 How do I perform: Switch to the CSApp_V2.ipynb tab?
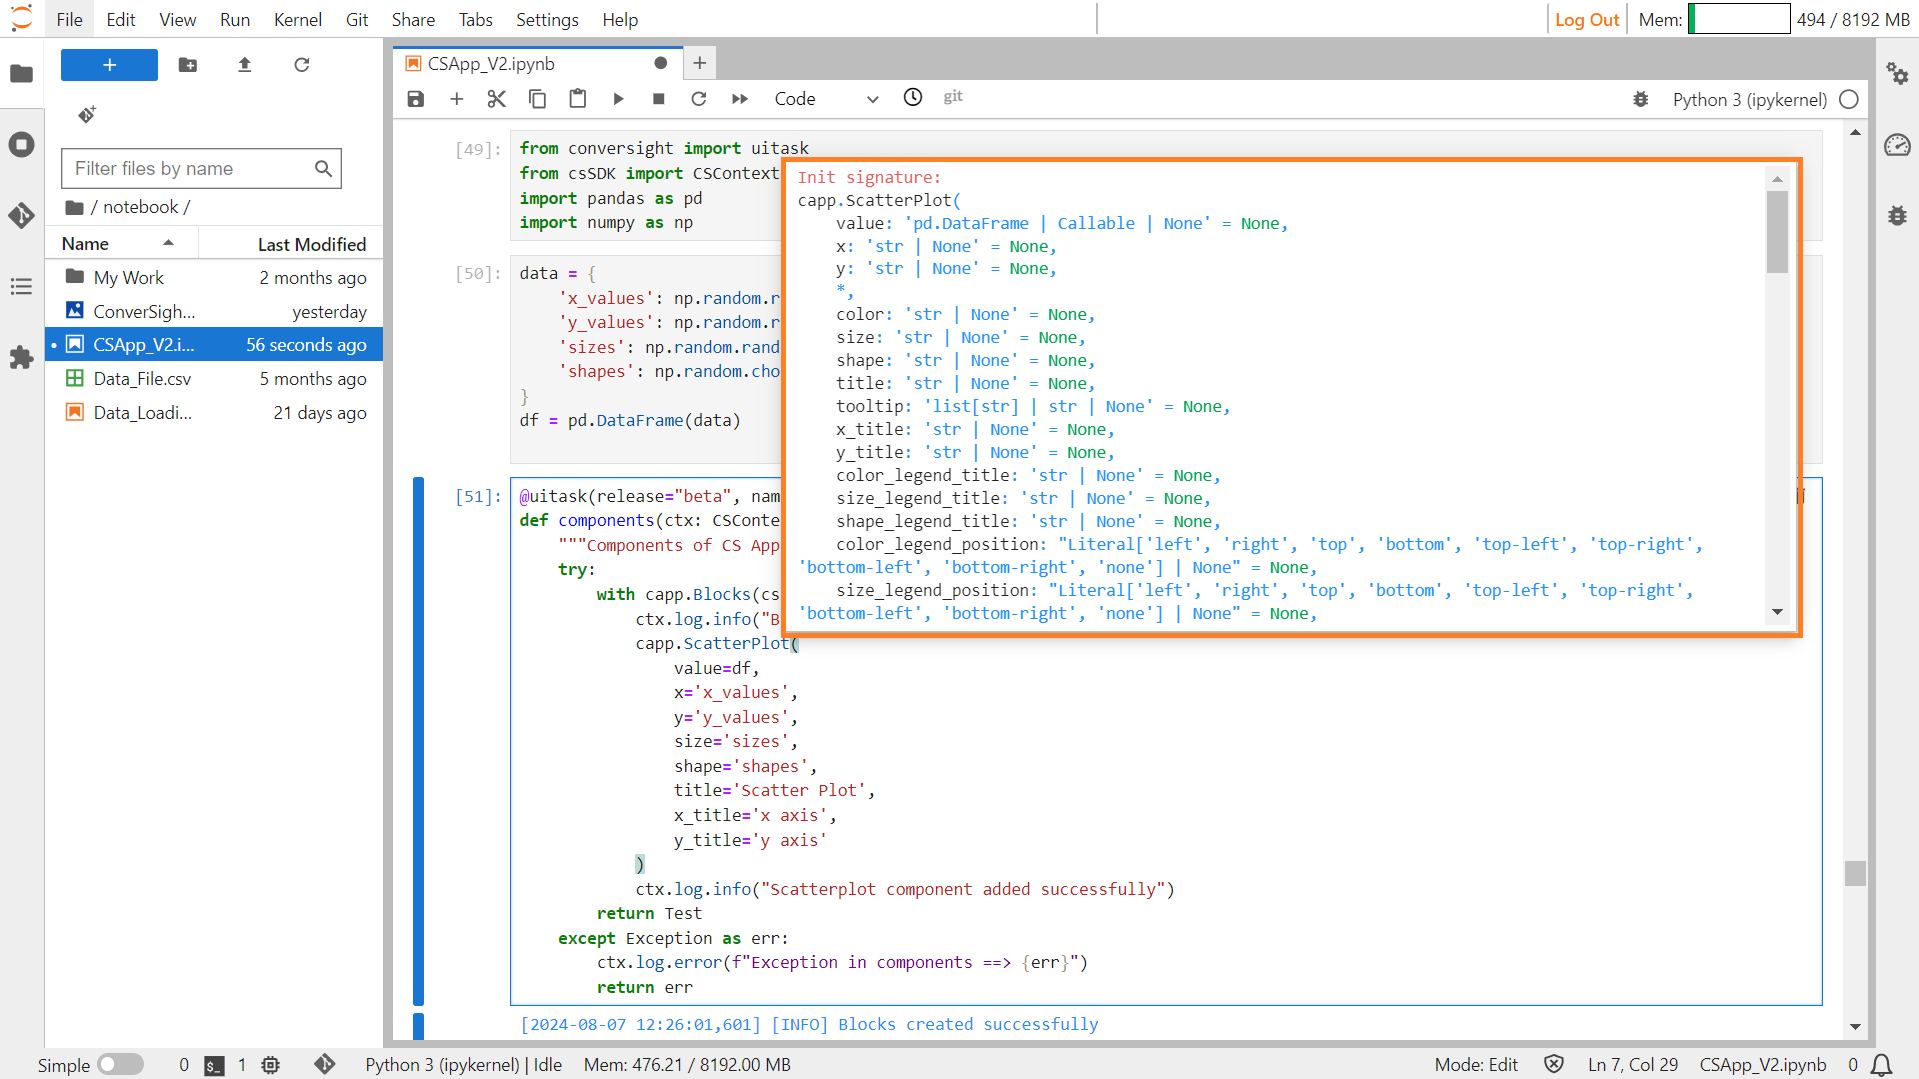pyautogui.click(x=538, y=63)
